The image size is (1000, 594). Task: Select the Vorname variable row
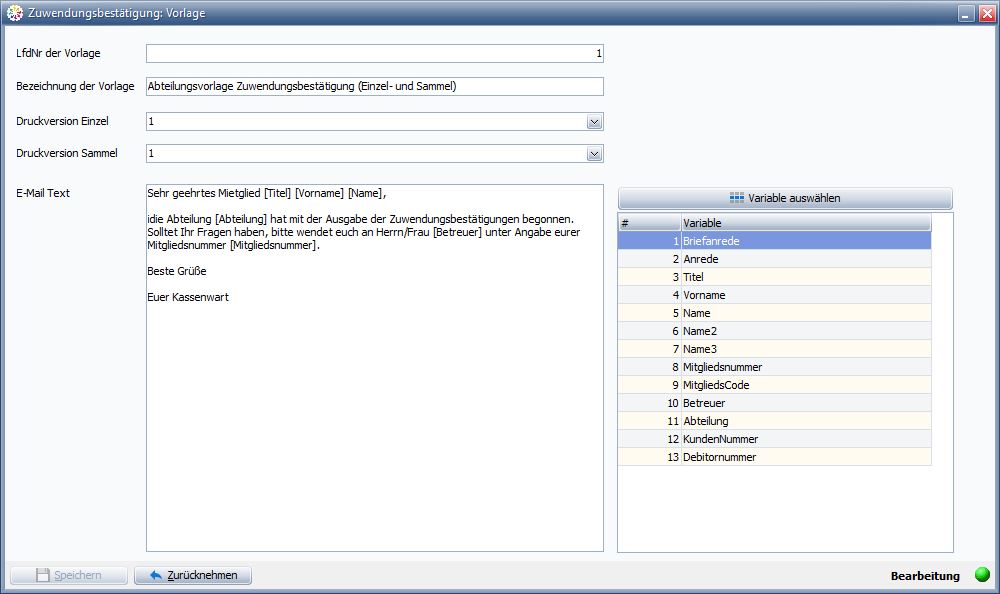pos(774,295)
